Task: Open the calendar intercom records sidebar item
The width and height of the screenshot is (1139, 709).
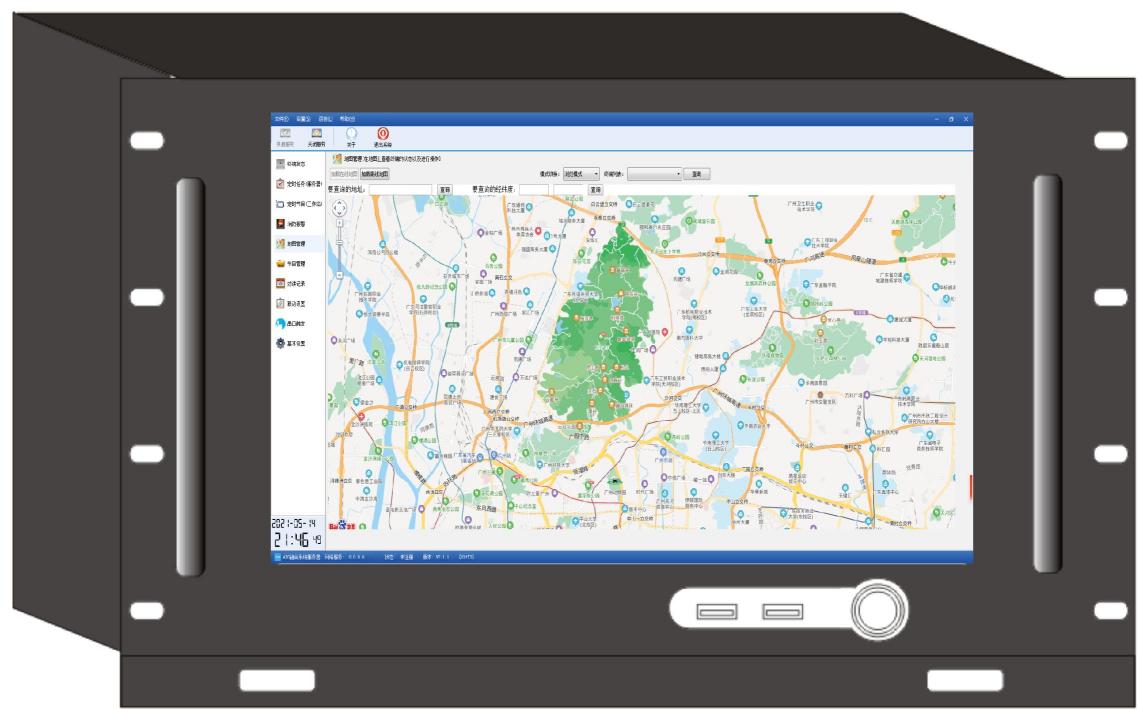Action: 281,283
